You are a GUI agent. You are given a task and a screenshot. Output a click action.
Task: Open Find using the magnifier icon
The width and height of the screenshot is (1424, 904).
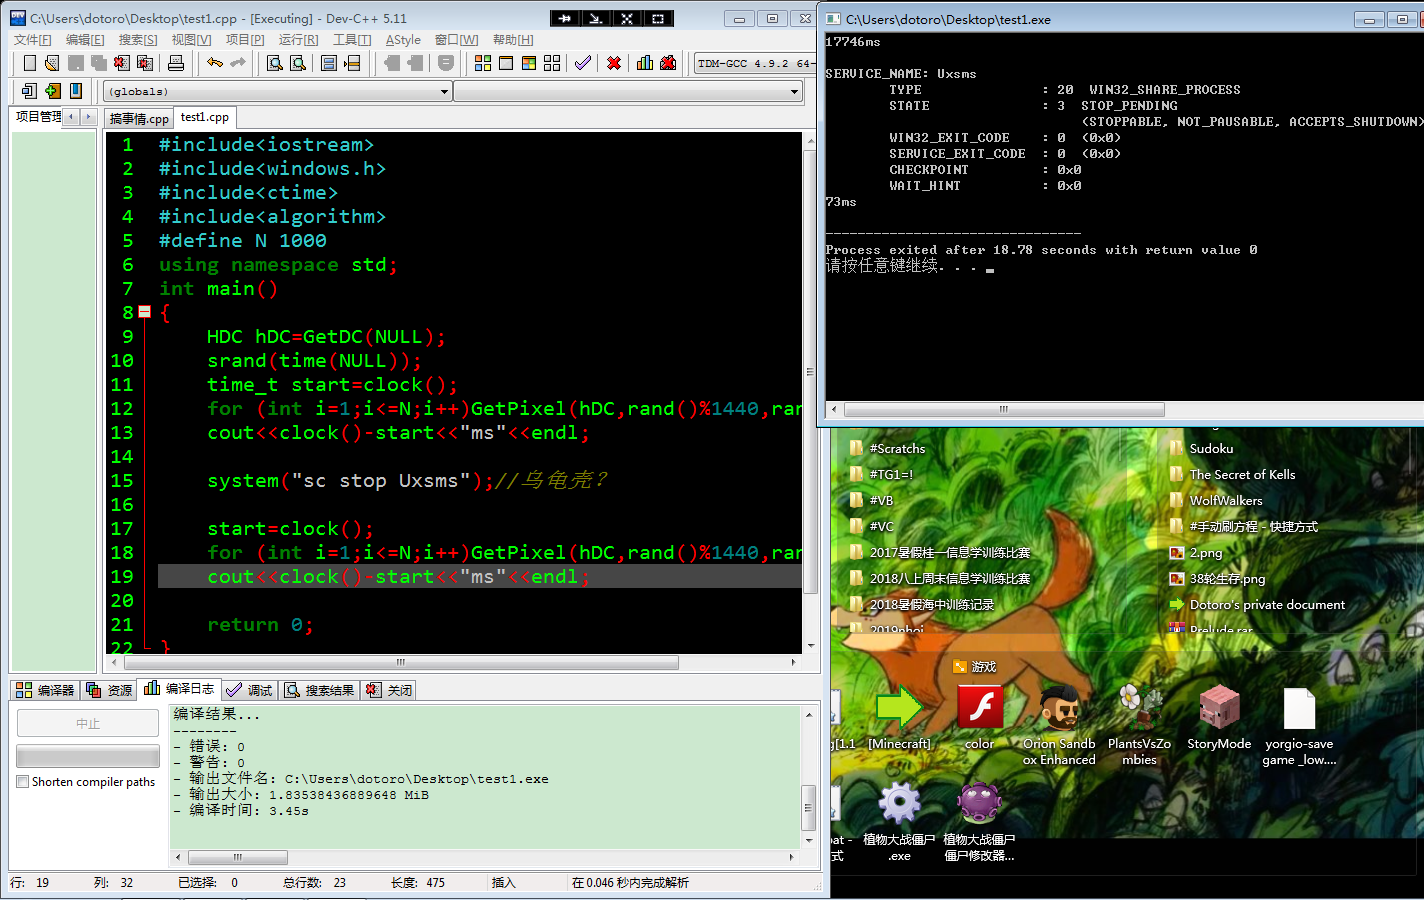[x=274, y=63]
